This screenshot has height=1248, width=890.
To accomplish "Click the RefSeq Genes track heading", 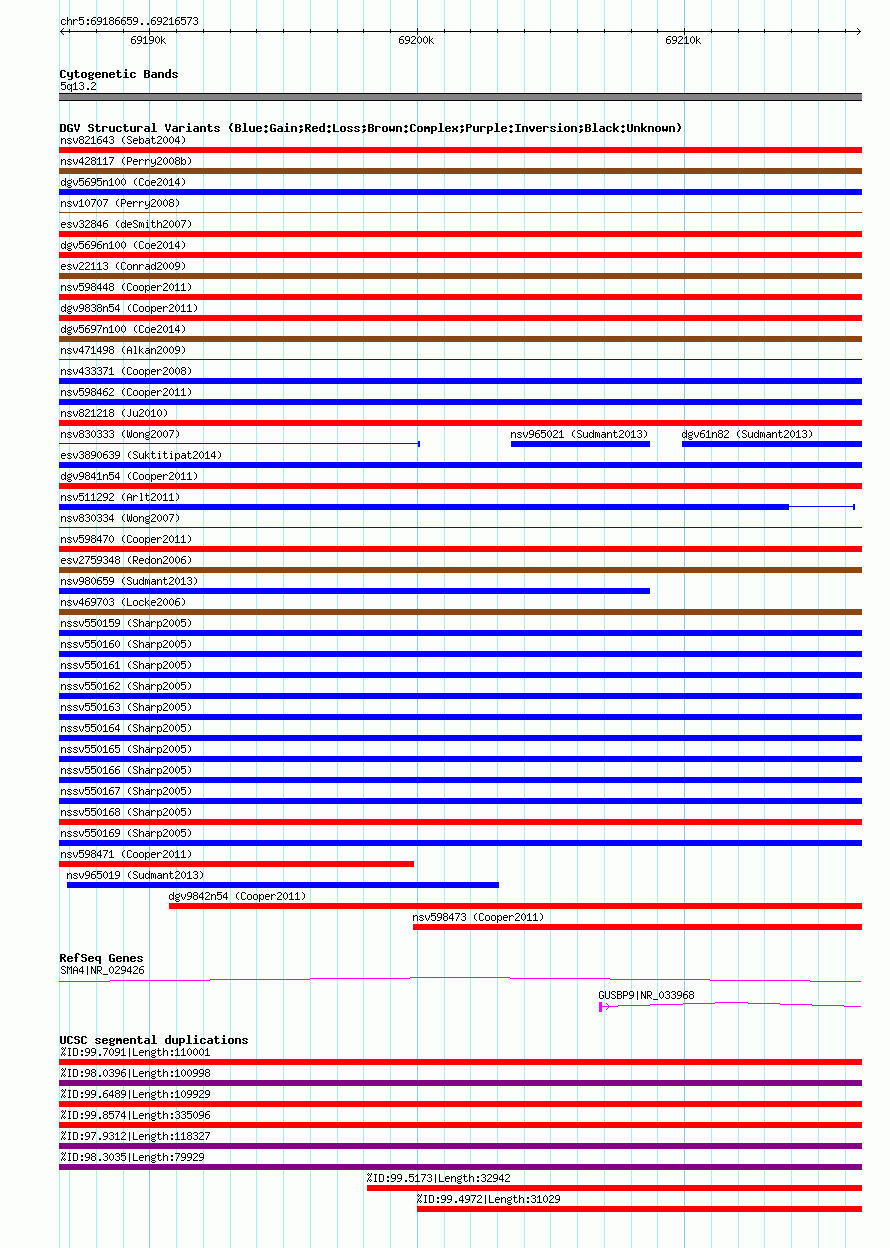I will point(101,958).
